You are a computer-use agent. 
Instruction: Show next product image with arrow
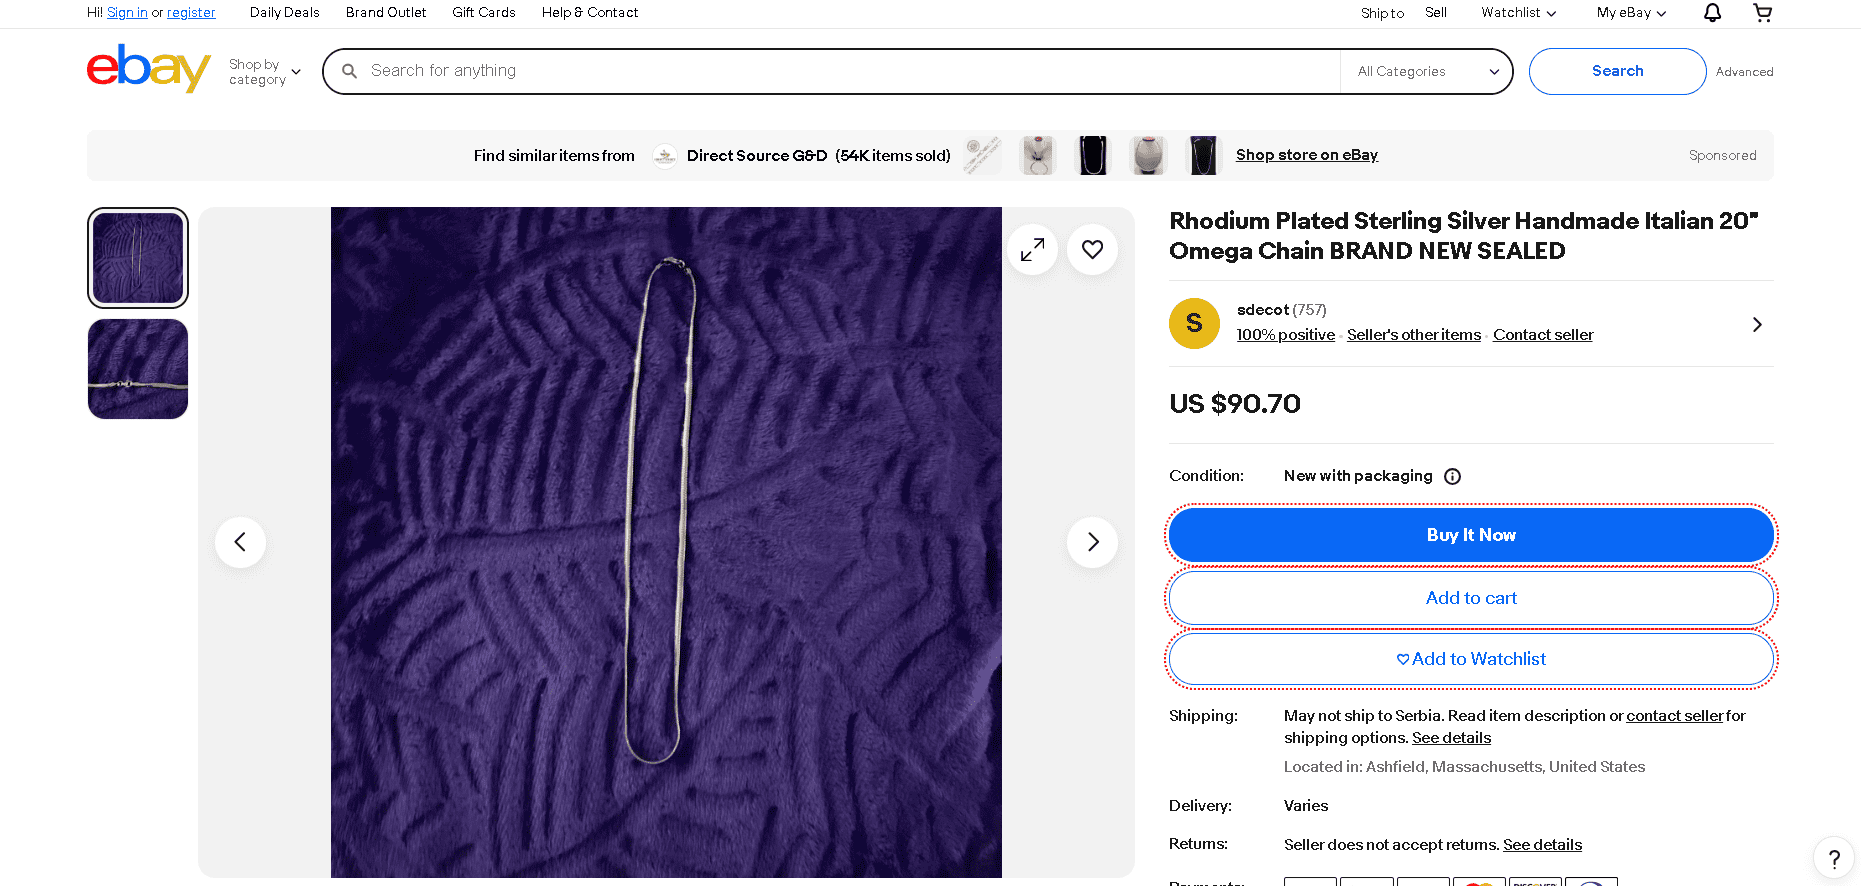pos(1092,541)
